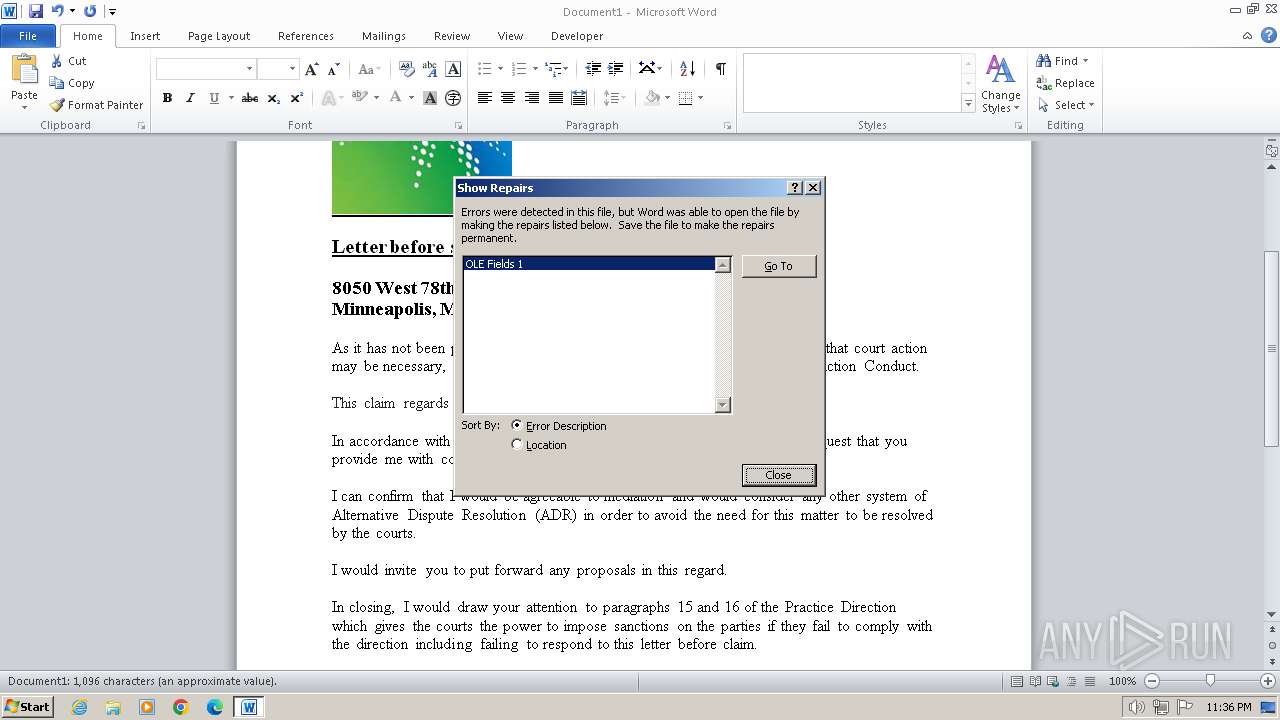Screen dimensions: 1280x720
Task: Click the taskbar clock showing 11:36 PM
Action: (1229, 707)
